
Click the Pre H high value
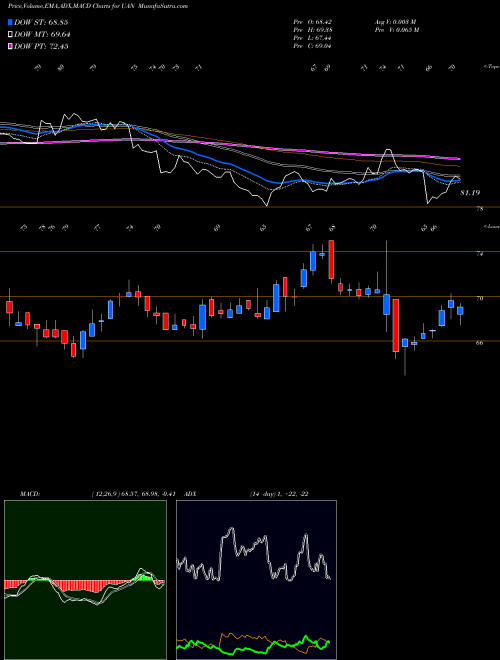pyautogui.click(x=313, y=30)
